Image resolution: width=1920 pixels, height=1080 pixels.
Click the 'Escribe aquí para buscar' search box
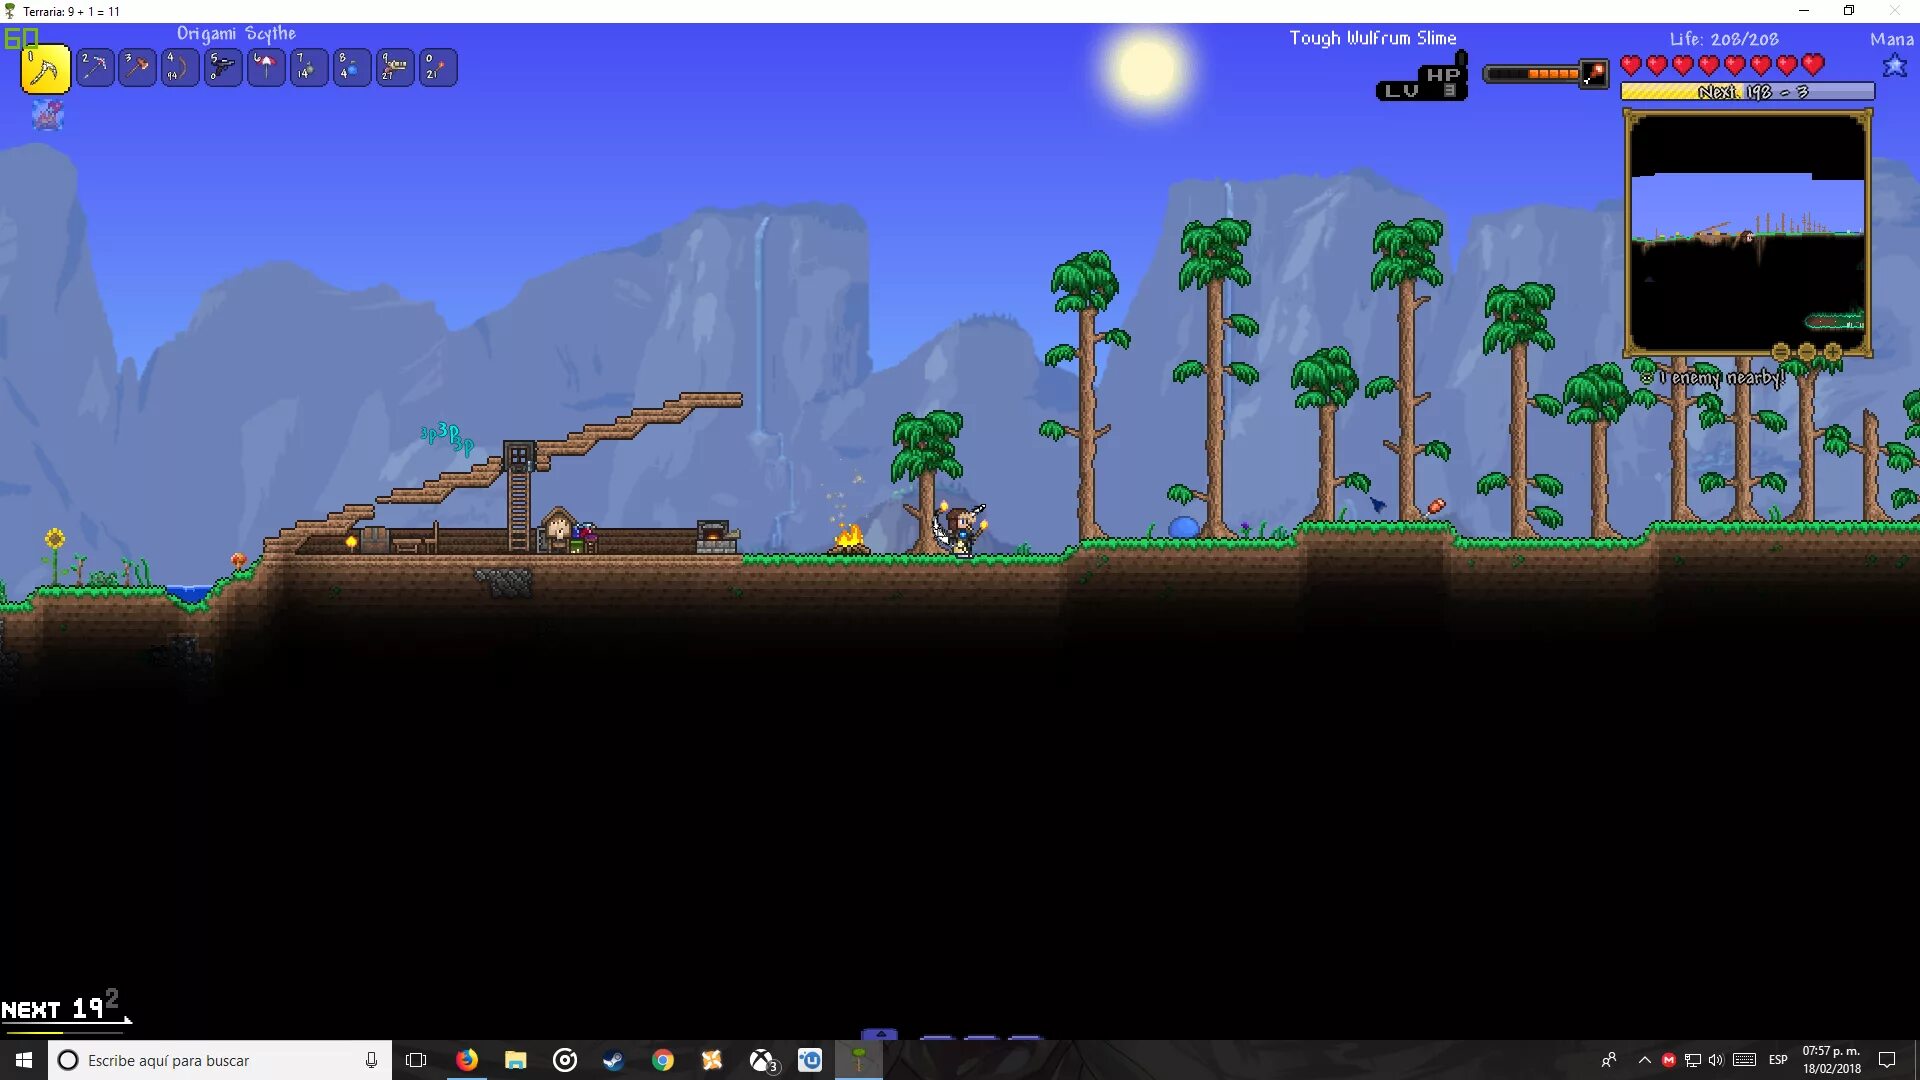(x=220, y=1060)
